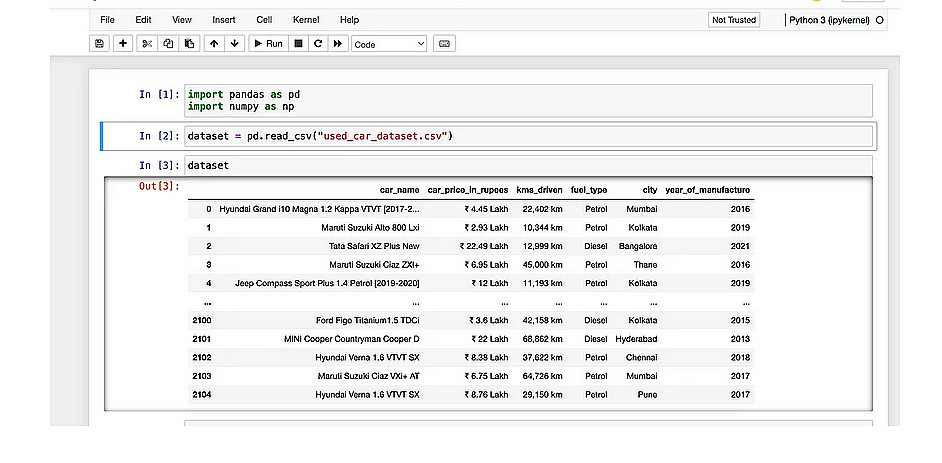Click the car_price_in_rupees column header
942x463 pixels.
click(x=467, y=190)
